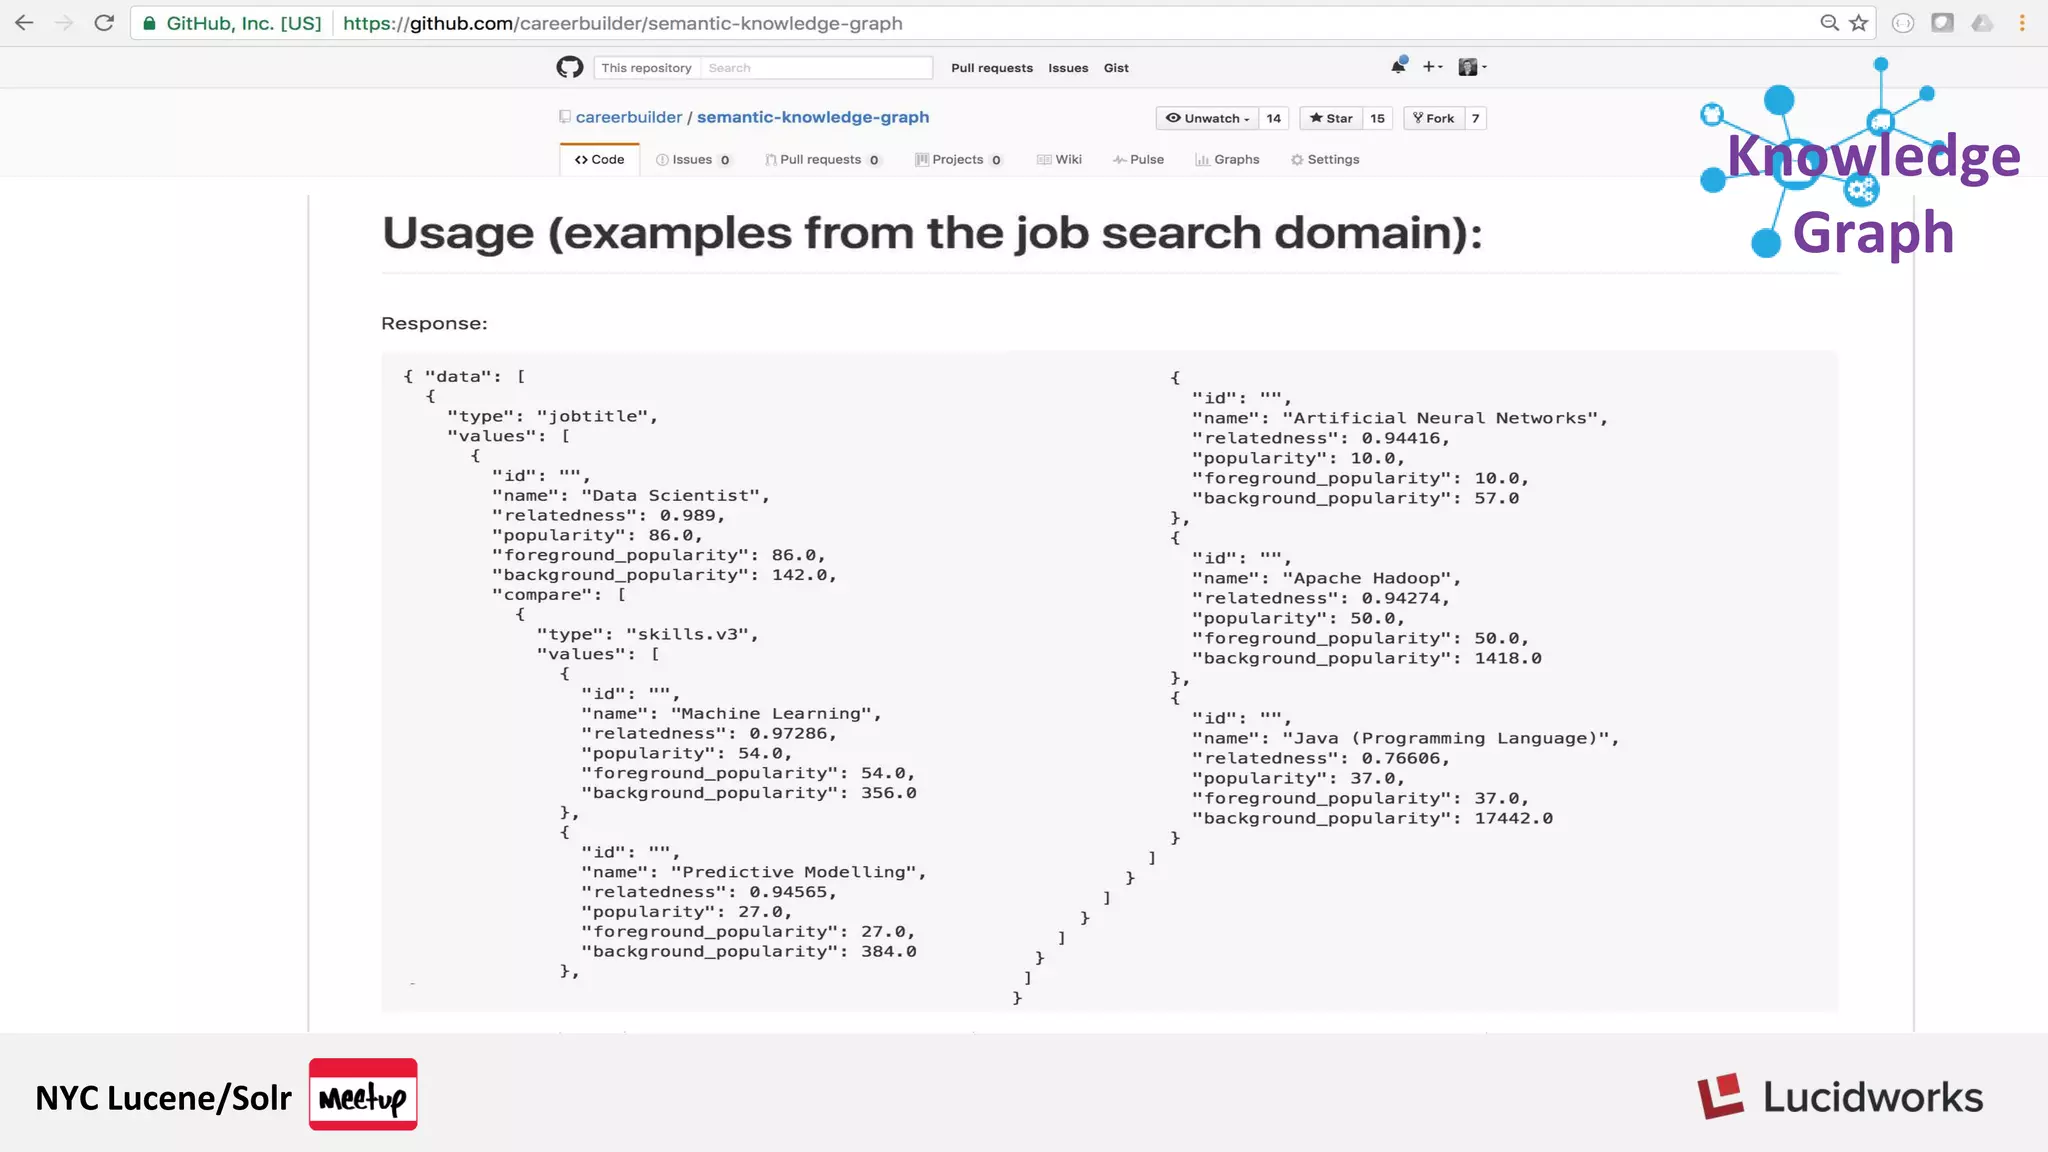Bookmark the page with the star icon
The height and width of the screenshot is (1152, 2048).
pyautogui.click(x=1858, y=23)
